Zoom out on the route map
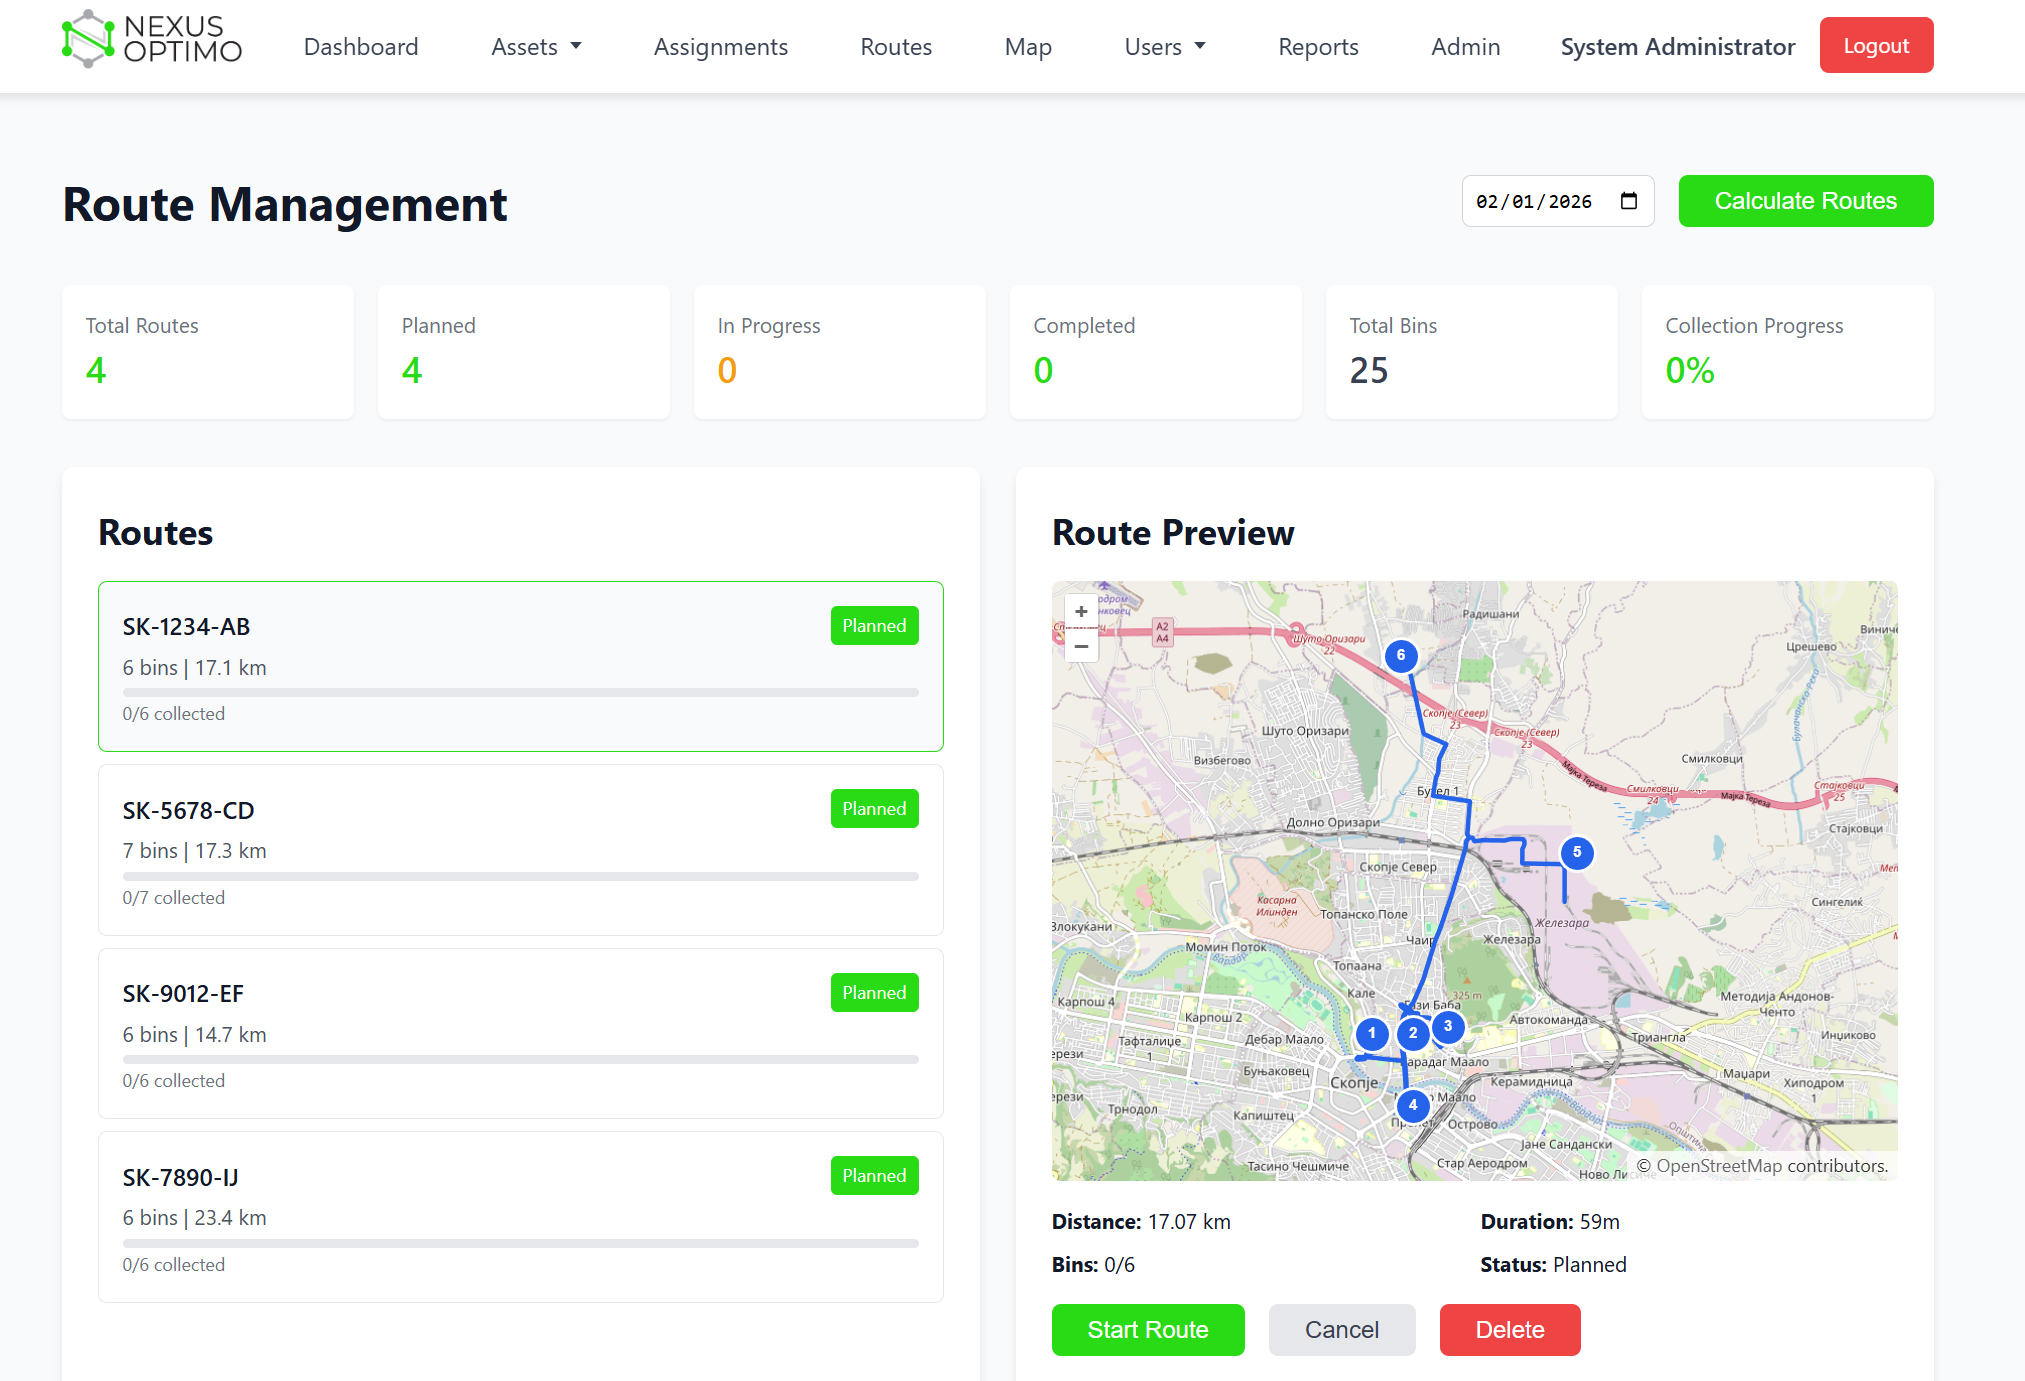Image resolution: width=2025 pixels, height=1381 pixels. 1081,646
